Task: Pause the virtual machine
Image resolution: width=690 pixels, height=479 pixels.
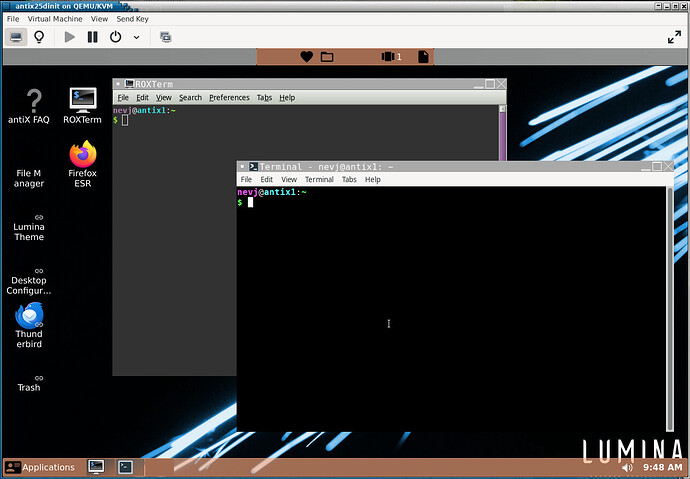Action: tap(92, 37)
